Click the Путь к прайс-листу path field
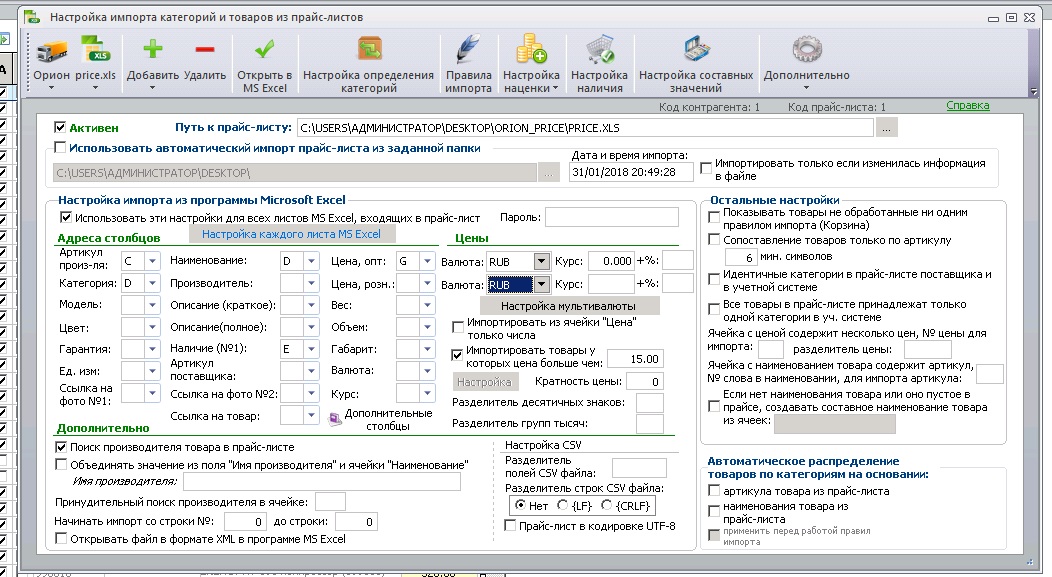 point(585,127)
